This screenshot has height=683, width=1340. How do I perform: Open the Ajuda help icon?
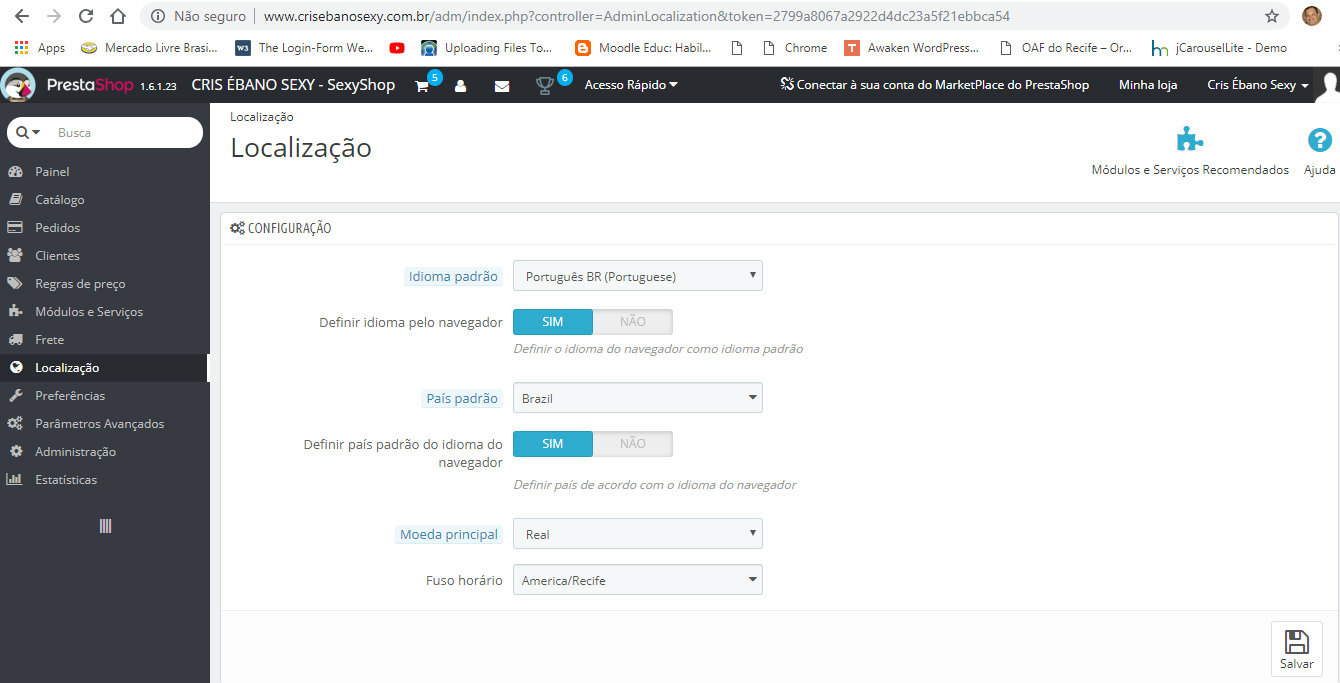tap(1320, 140)
